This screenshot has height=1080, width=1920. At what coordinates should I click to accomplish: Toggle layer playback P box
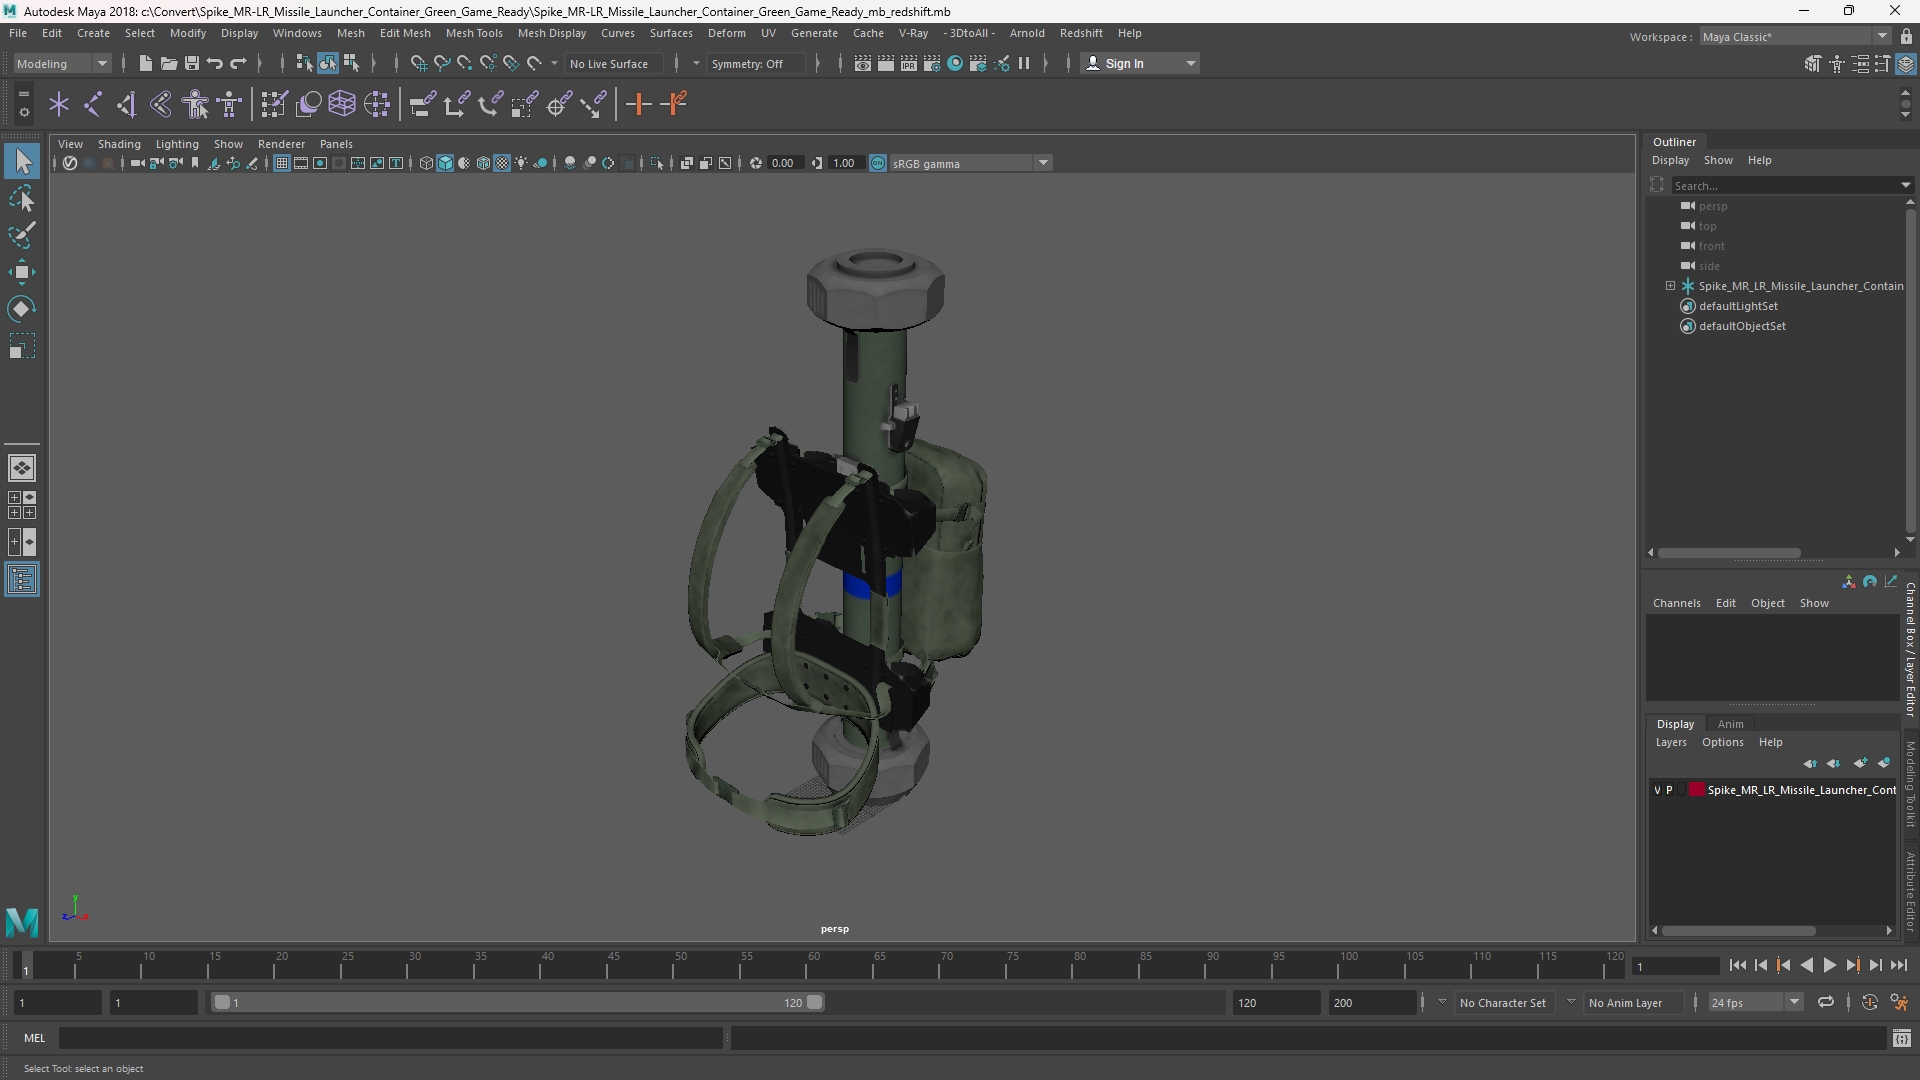point(1669,790)
